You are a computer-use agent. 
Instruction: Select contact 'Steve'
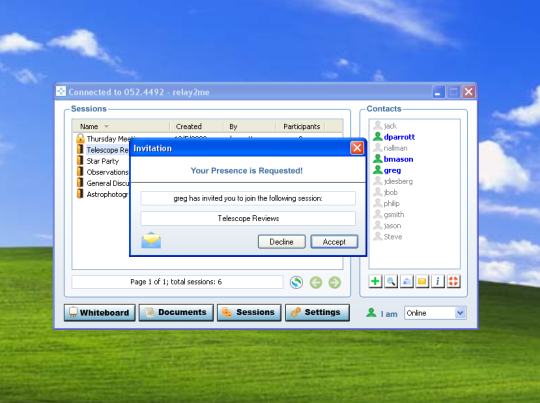388,236
